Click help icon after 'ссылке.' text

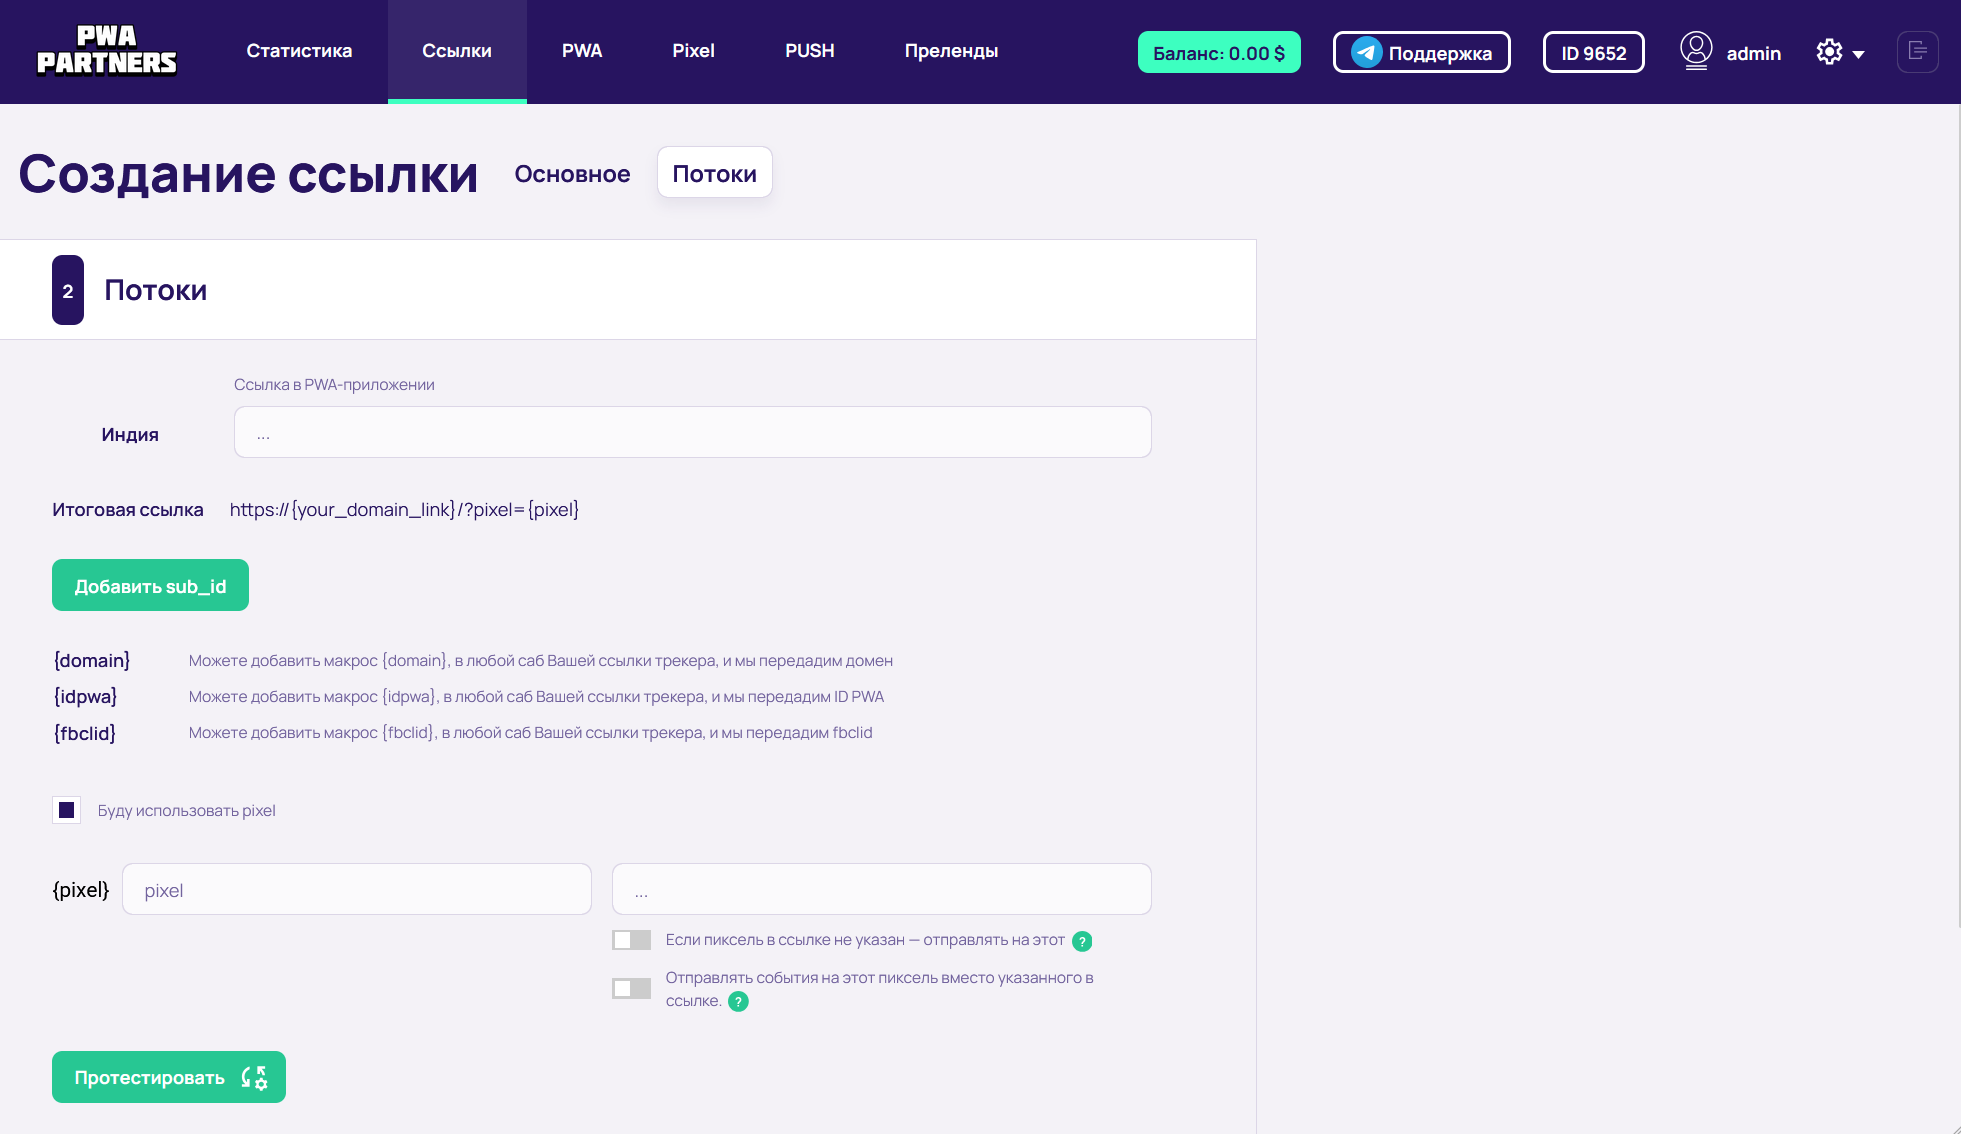(x=738, y=1002)
